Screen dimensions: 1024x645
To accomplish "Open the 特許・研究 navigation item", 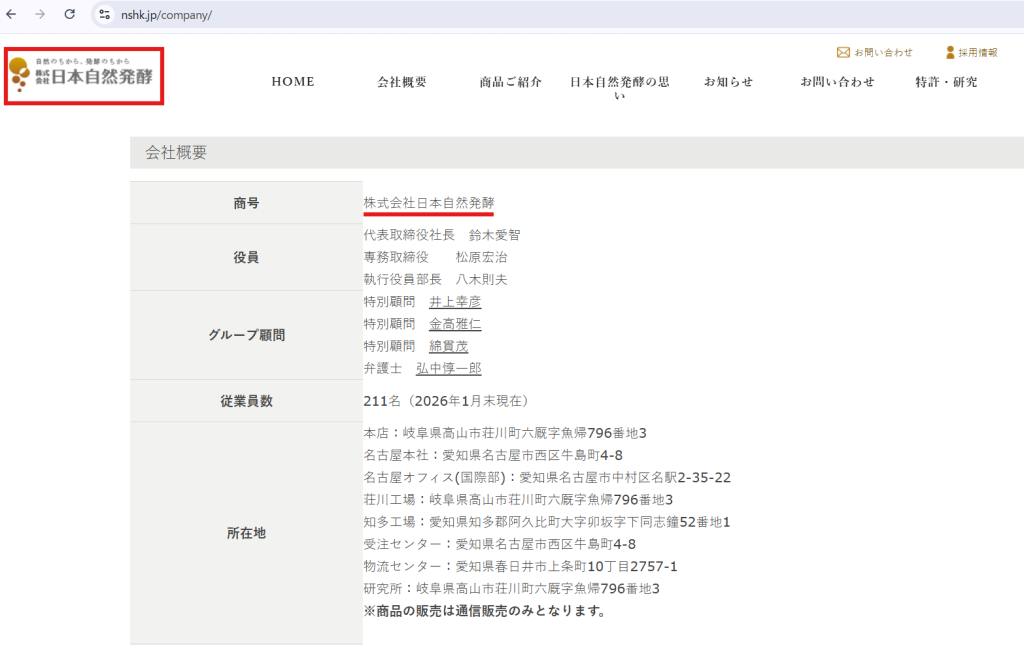I will pos(945,82).
